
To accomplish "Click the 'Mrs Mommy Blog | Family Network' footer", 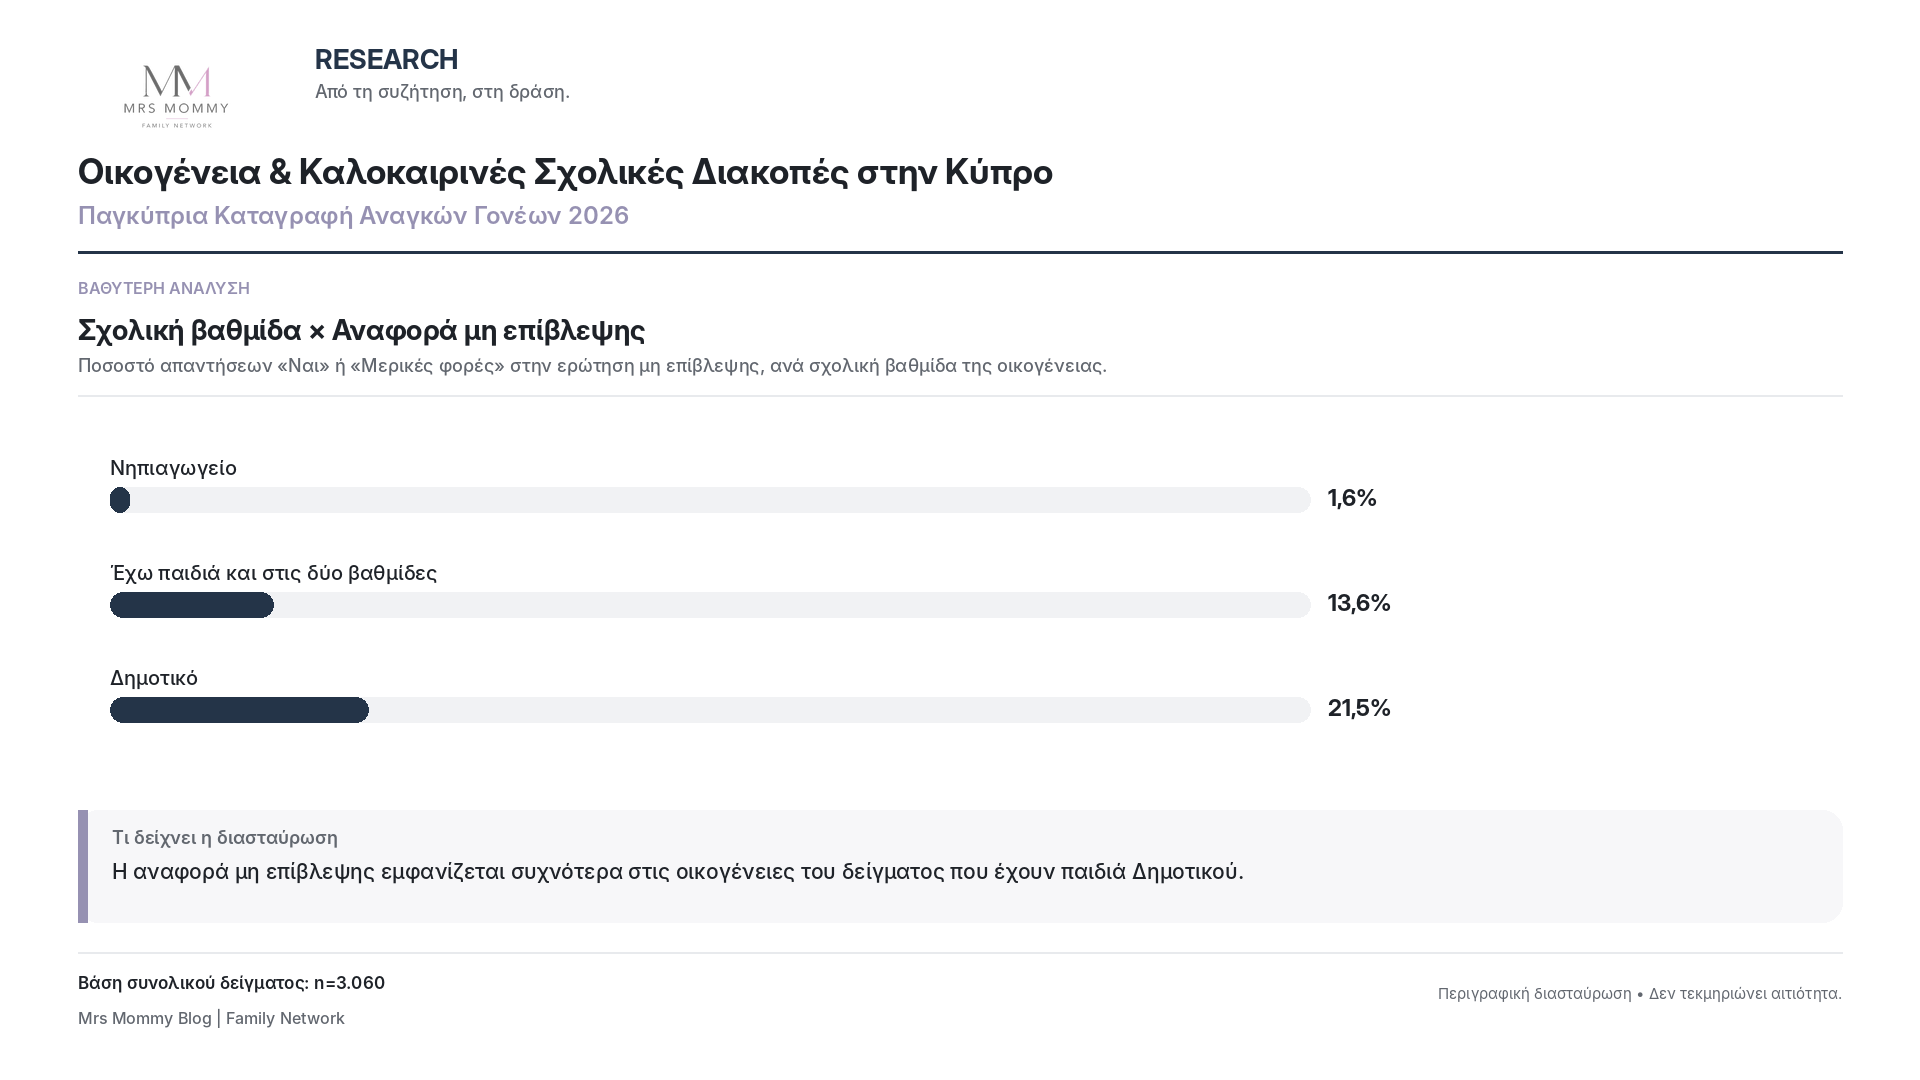I will [211, 1018].
